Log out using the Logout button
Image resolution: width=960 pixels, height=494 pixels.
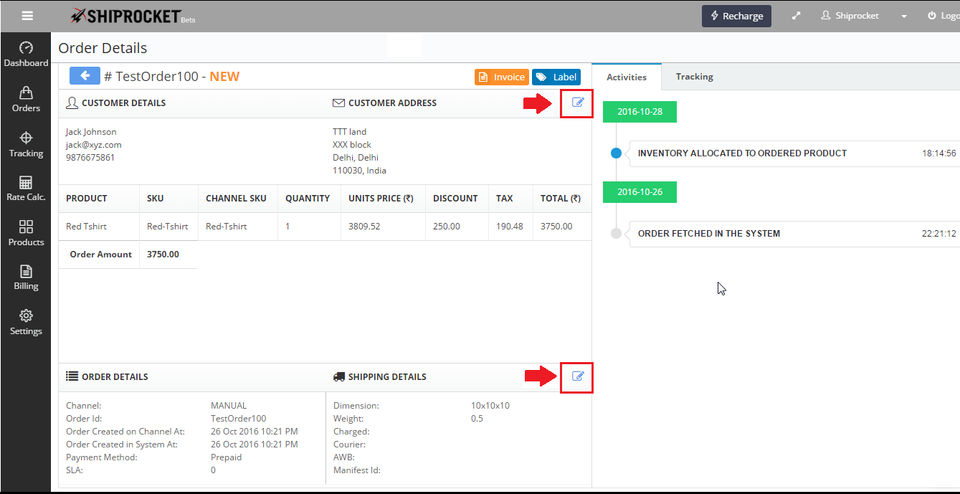click(x=943, y=16)
